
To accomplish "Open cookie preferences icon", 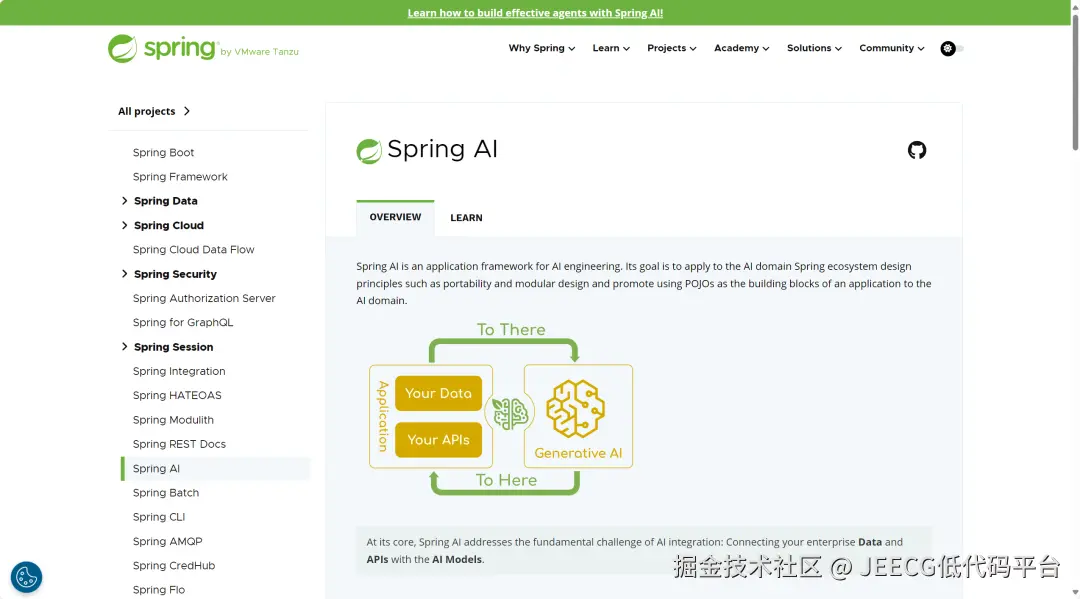I will pos(26,577).
